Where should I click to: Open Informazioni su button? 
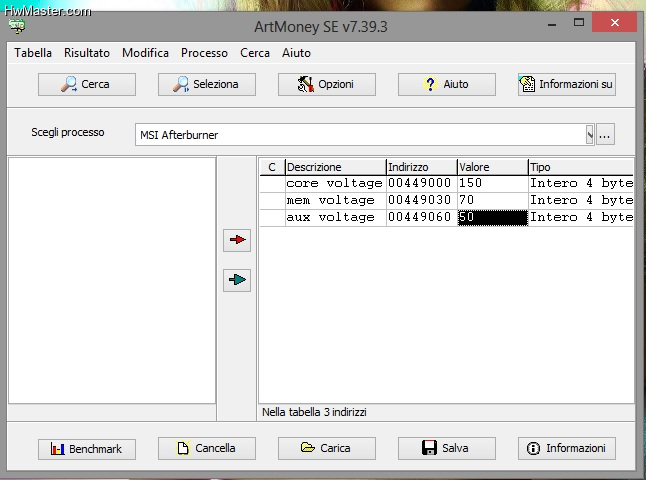(567, 84)
